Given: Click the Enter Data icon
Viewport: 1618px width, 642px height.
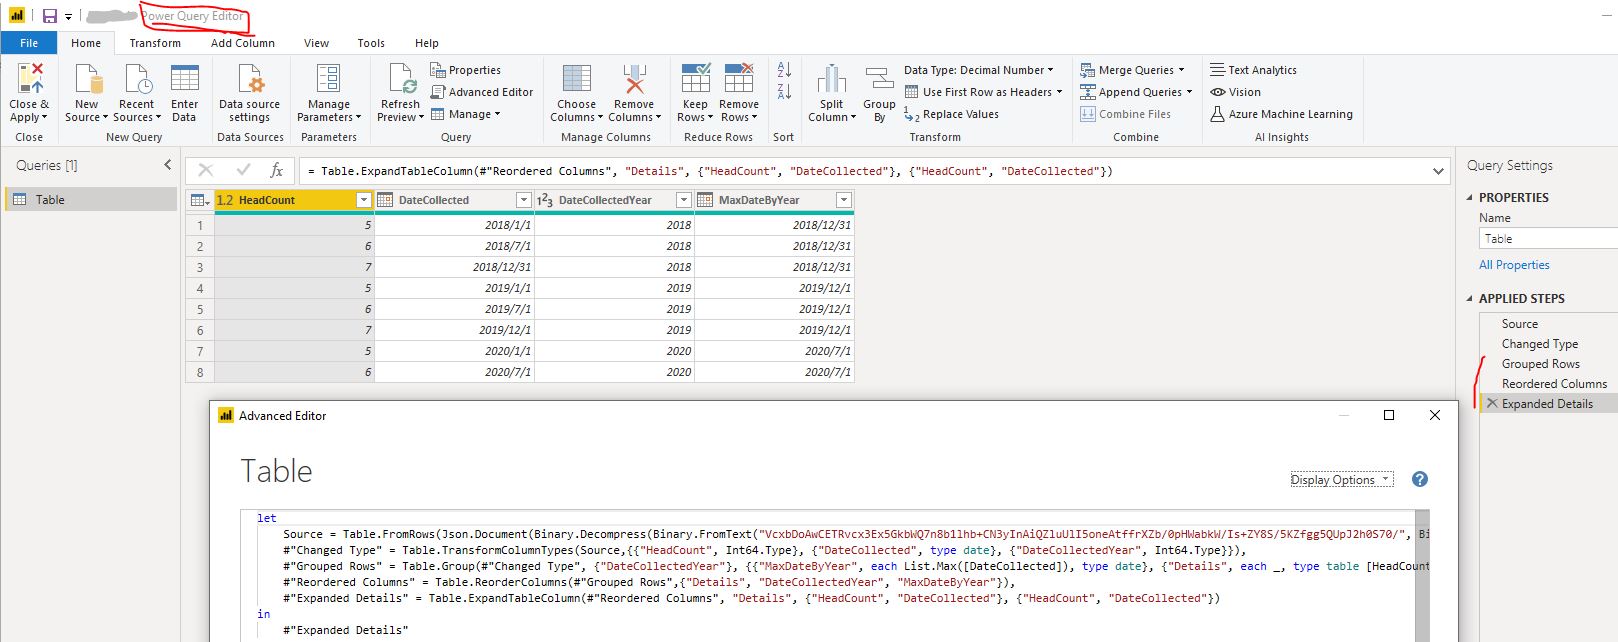Looking at the screenshot, I should point(185,78).
